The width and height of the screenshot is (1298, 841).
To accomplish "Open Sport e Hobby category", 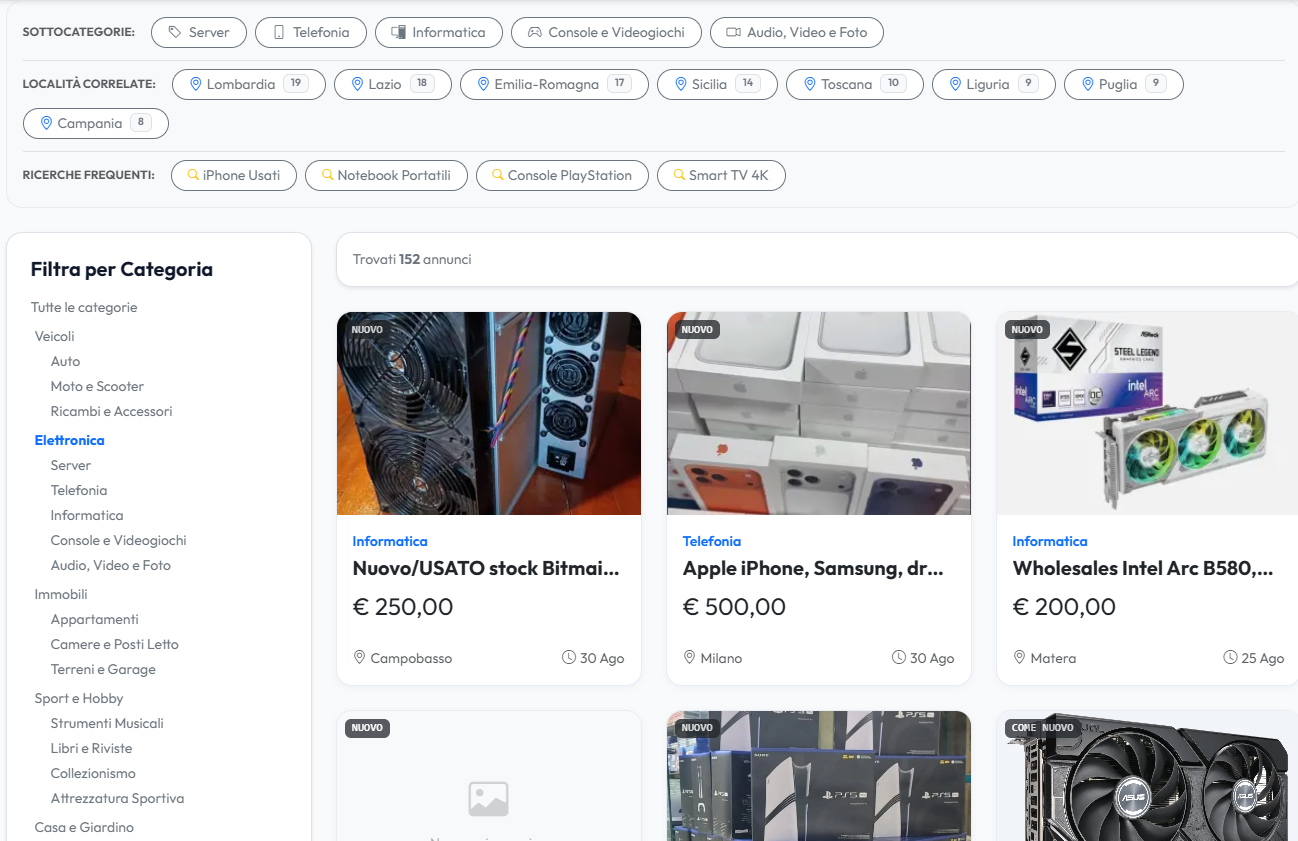I will point(79,698).
